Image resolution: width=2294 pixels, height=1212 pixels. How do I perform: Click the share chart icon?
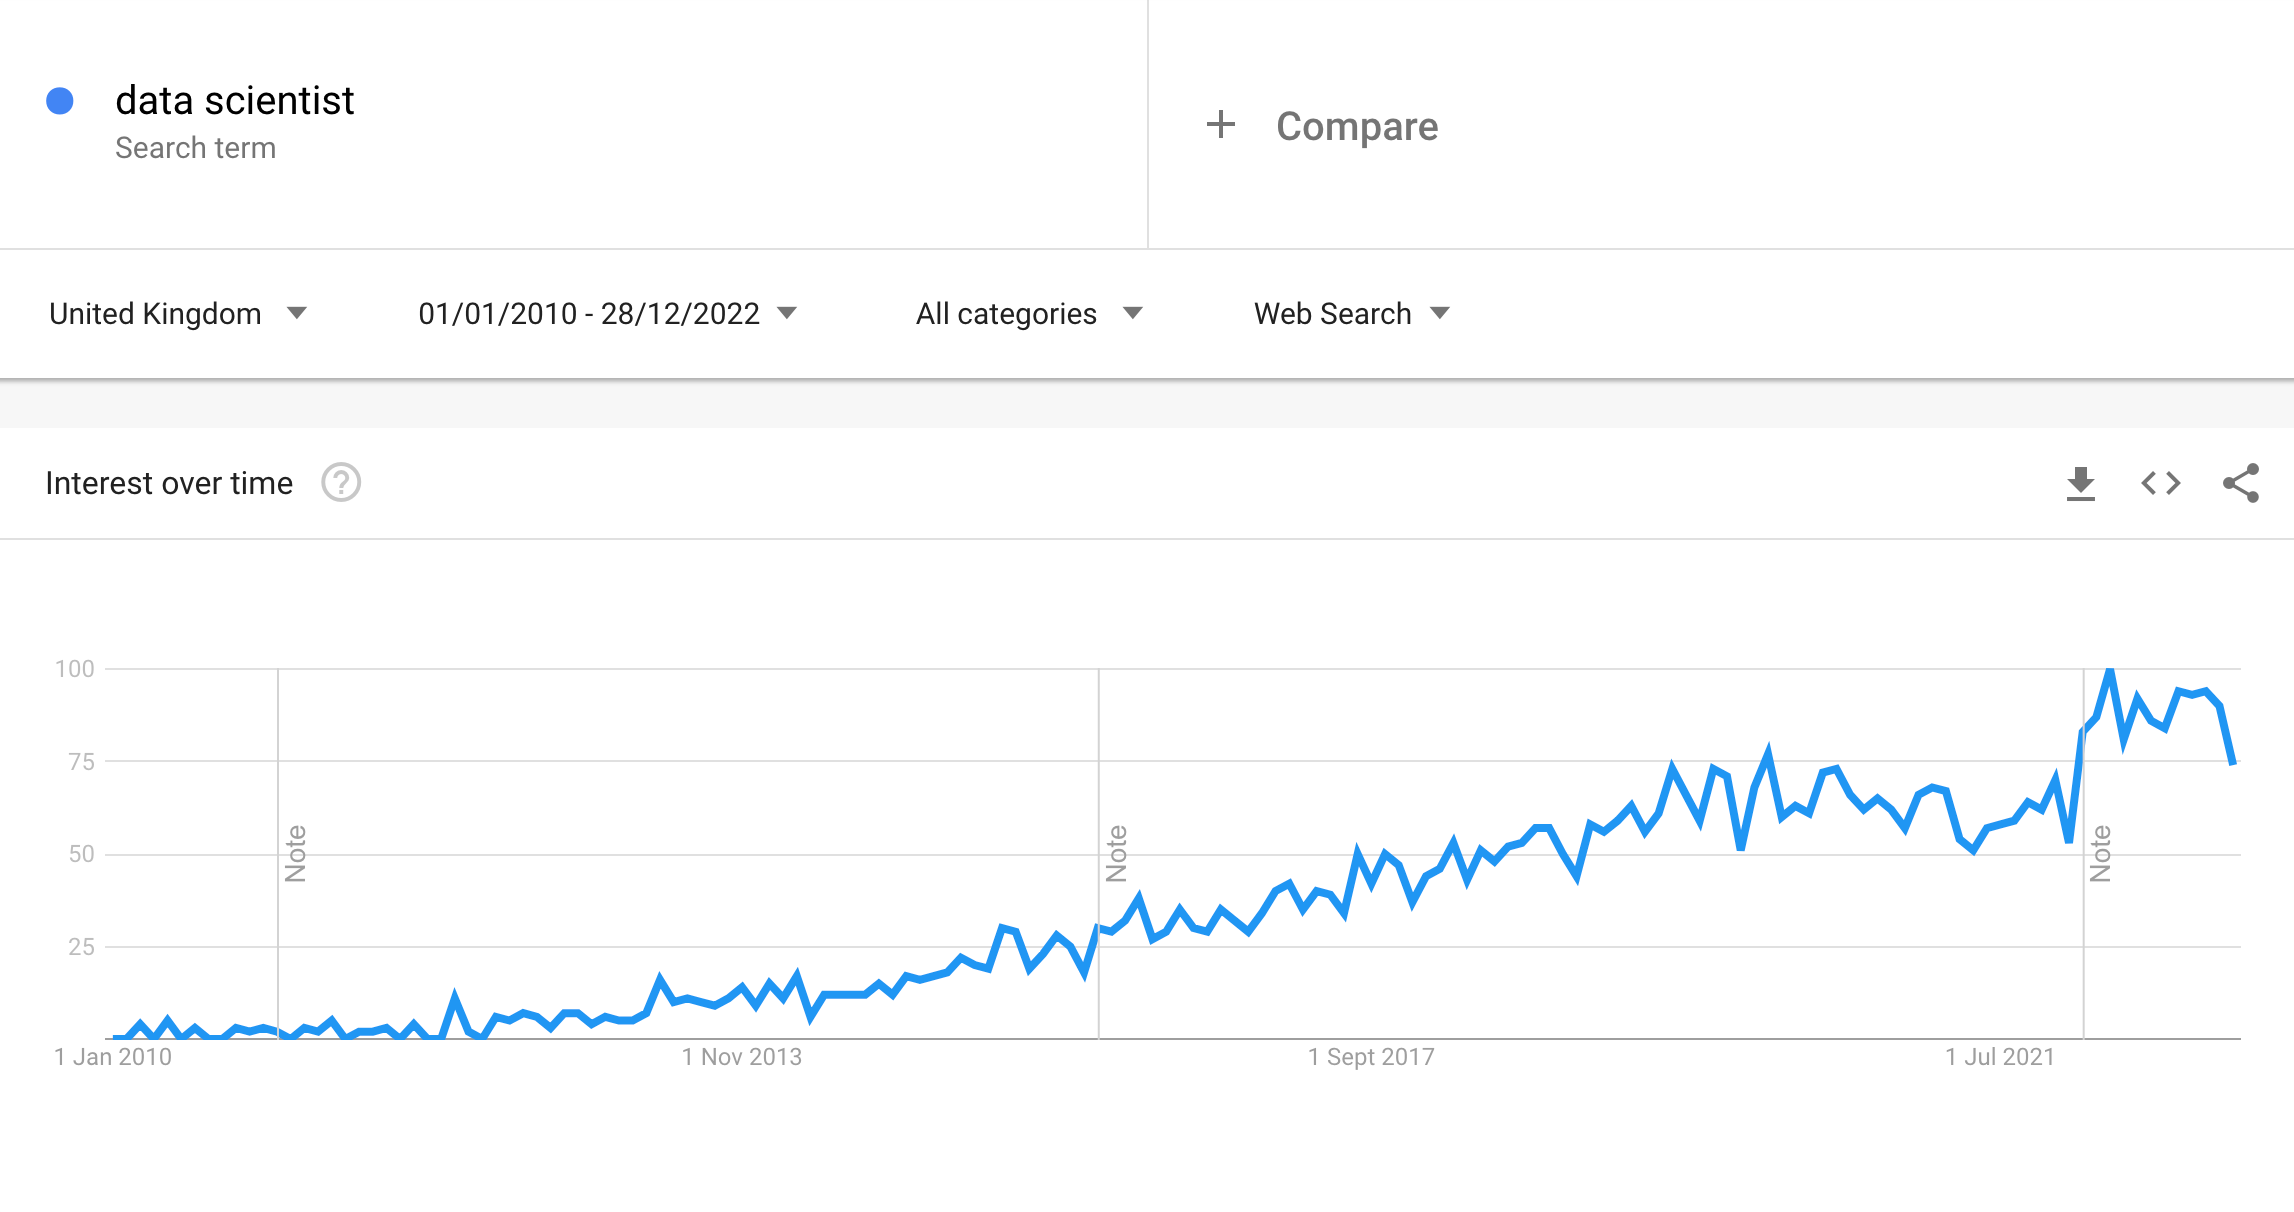(x=2240, y=484)
